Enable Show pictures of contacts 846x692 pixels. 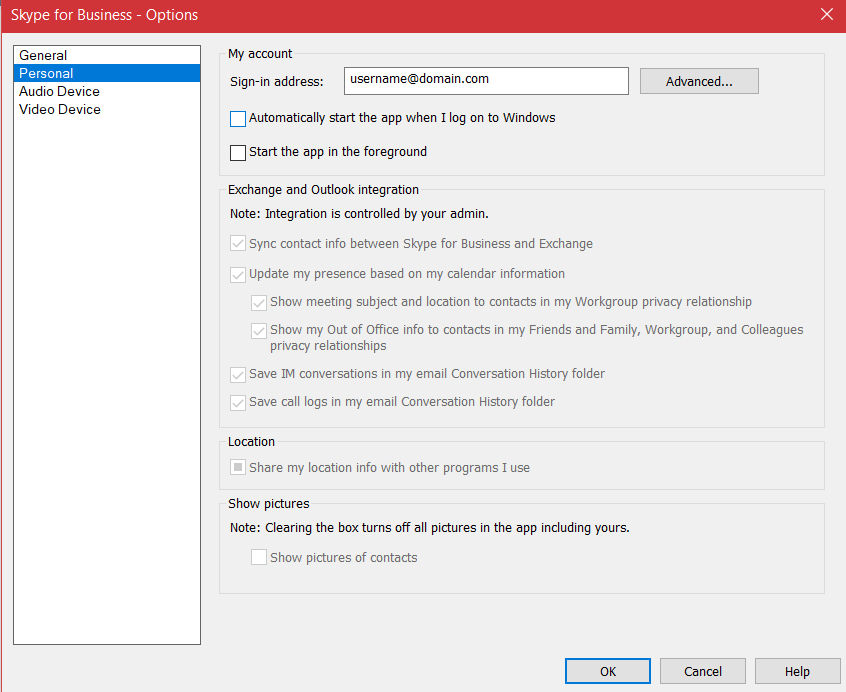pyautogui.click(x=259, y=557)
